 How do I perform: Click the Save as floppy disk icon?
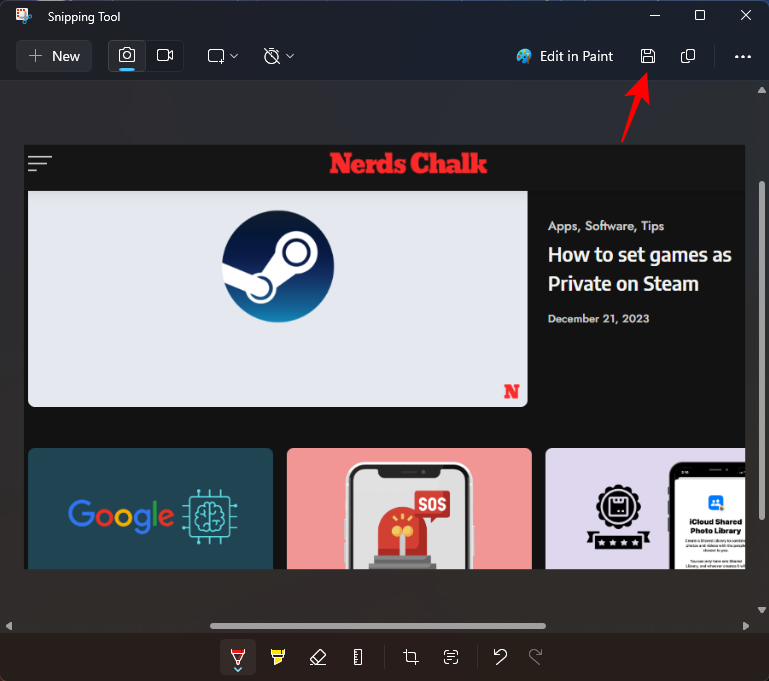(648, 56)
